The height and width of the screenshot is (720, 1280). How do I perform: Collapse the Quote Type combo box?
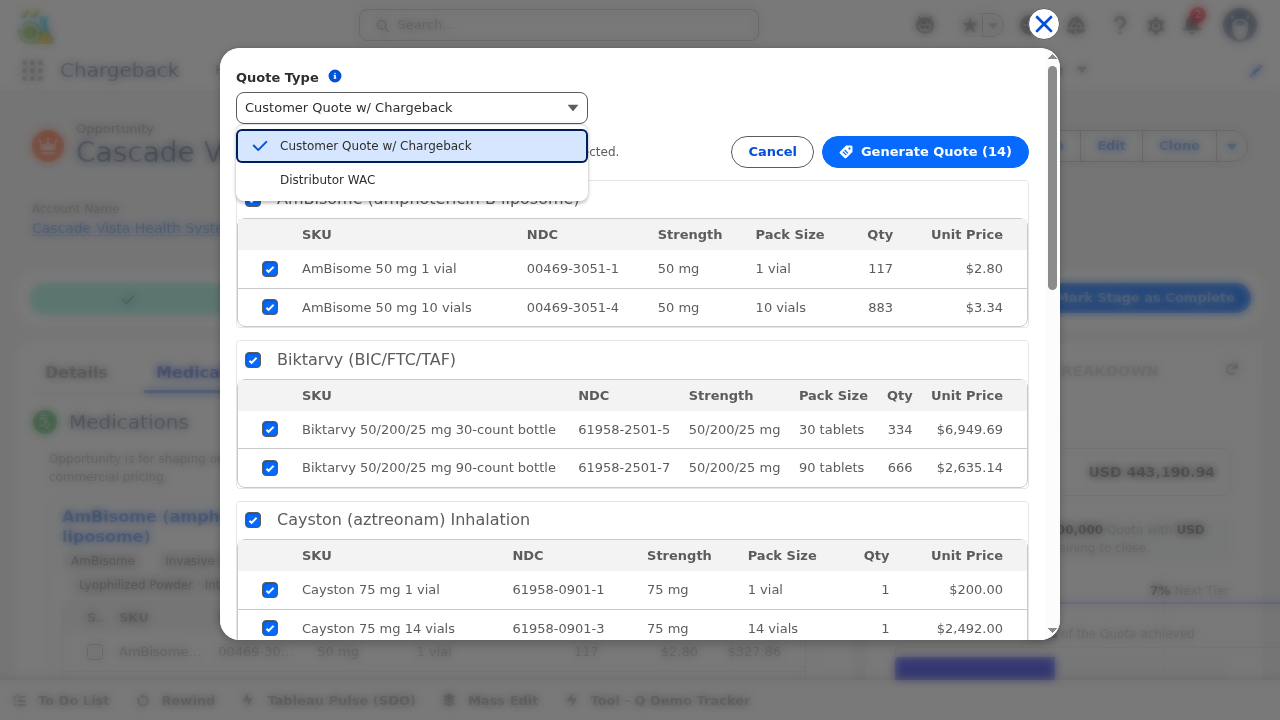pyautogui.click(x=412, y=108)
